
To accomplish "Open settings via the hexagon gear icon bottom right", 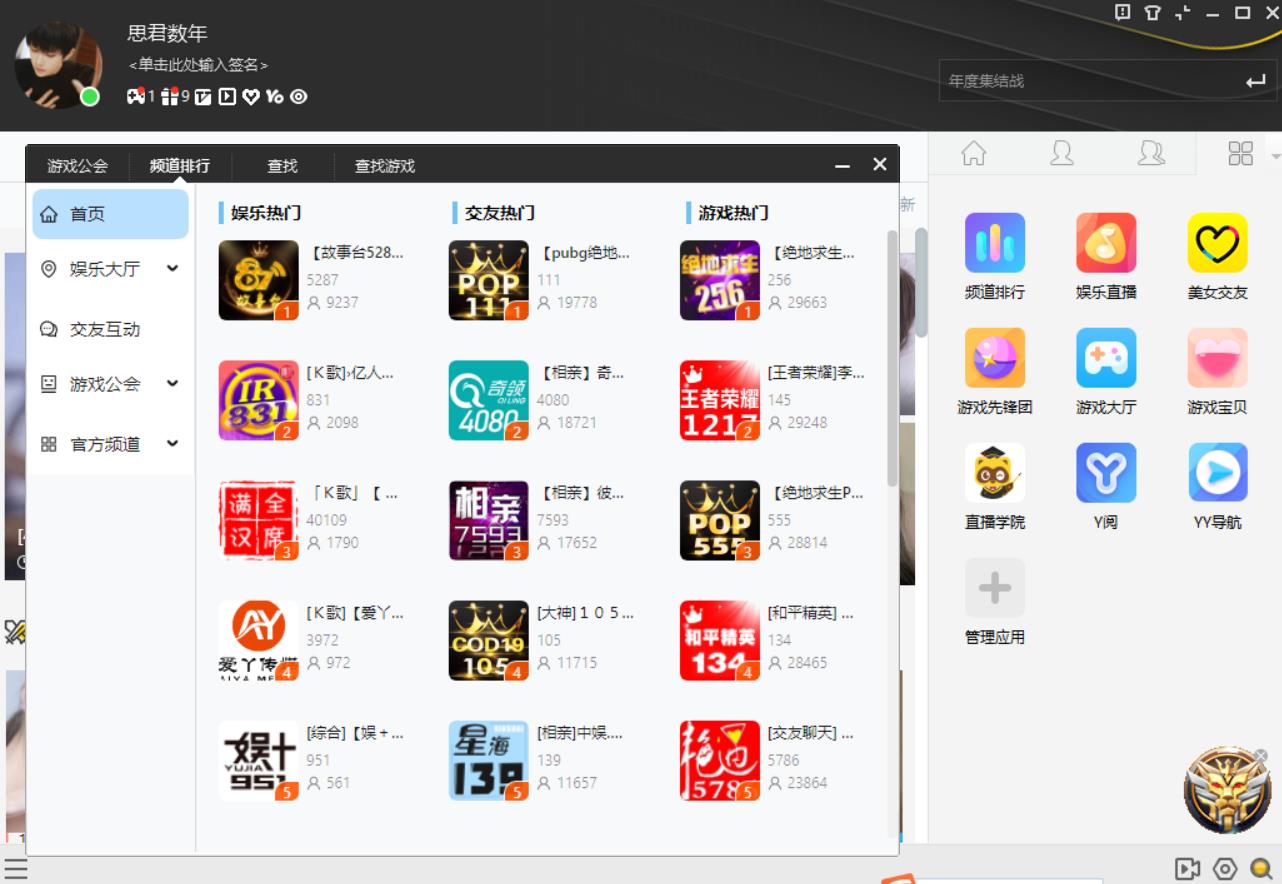I will pyautogui.click(x=1225, y=868).
